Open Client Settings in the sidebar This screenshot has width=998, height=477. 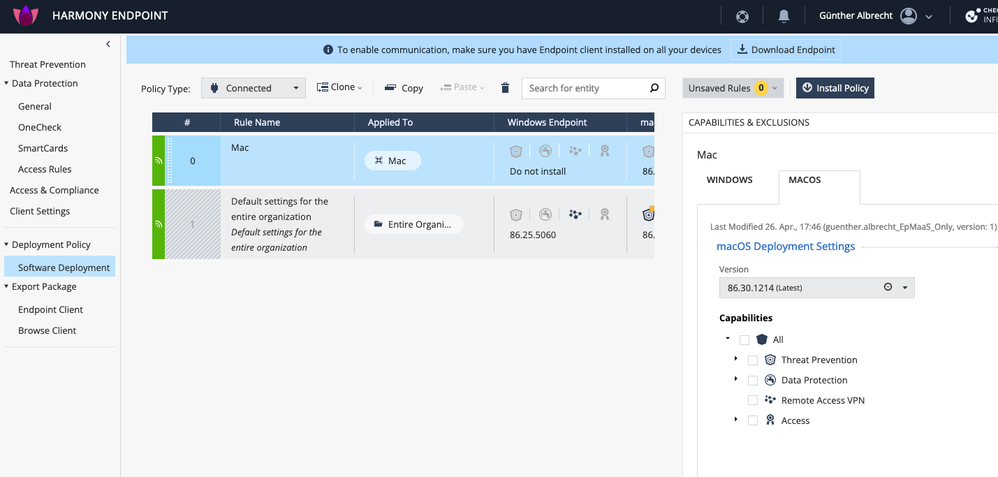[39, 211]
